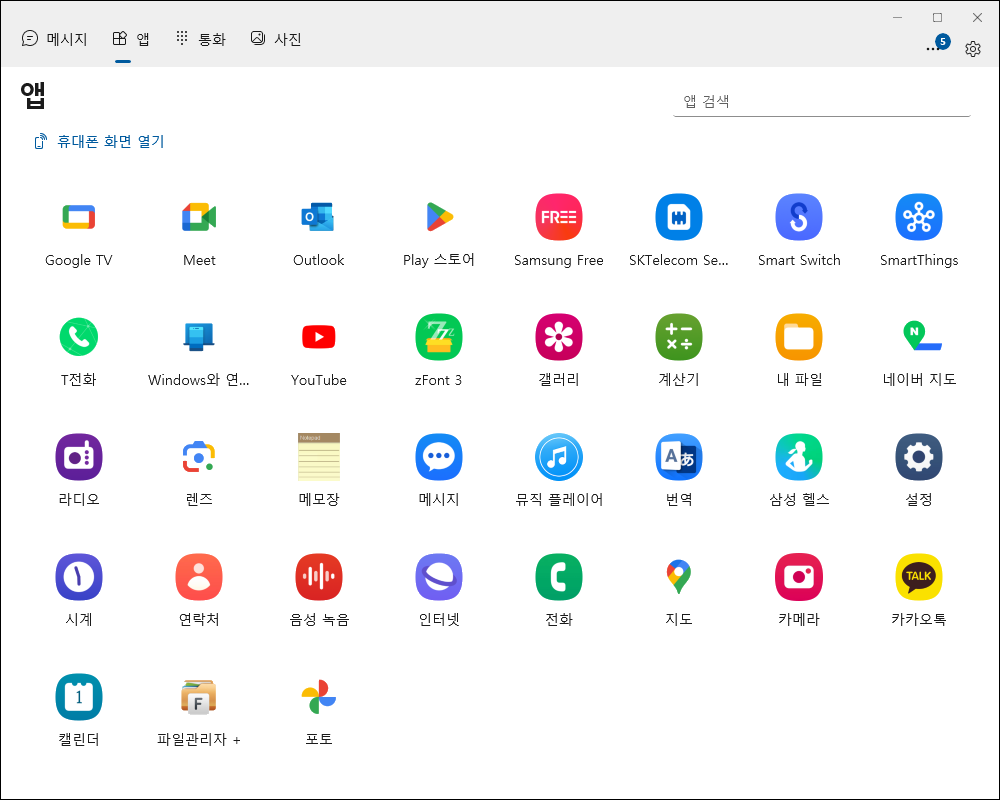Viewport: 1000px width, 800px height.
Task: Close the window
Action: click(977, 18)
